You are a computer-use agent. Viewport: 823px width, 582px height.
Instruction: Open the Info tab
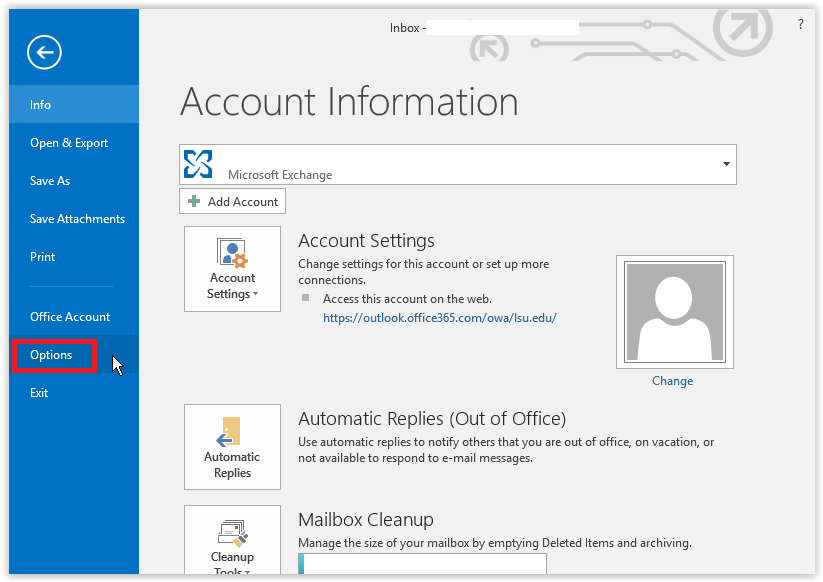(x=73, y=104)
